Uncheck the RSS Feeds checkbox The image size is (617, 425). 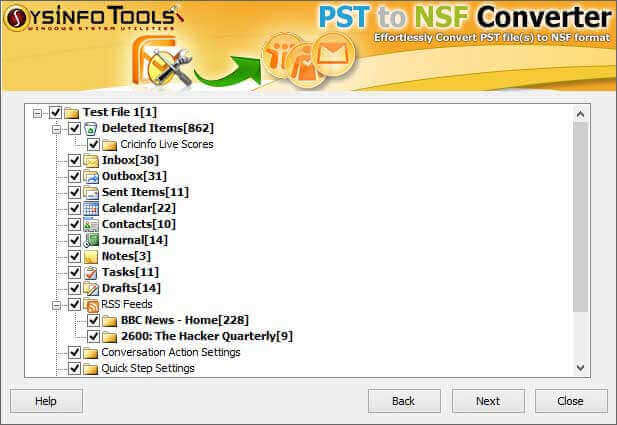pos(74,304)
